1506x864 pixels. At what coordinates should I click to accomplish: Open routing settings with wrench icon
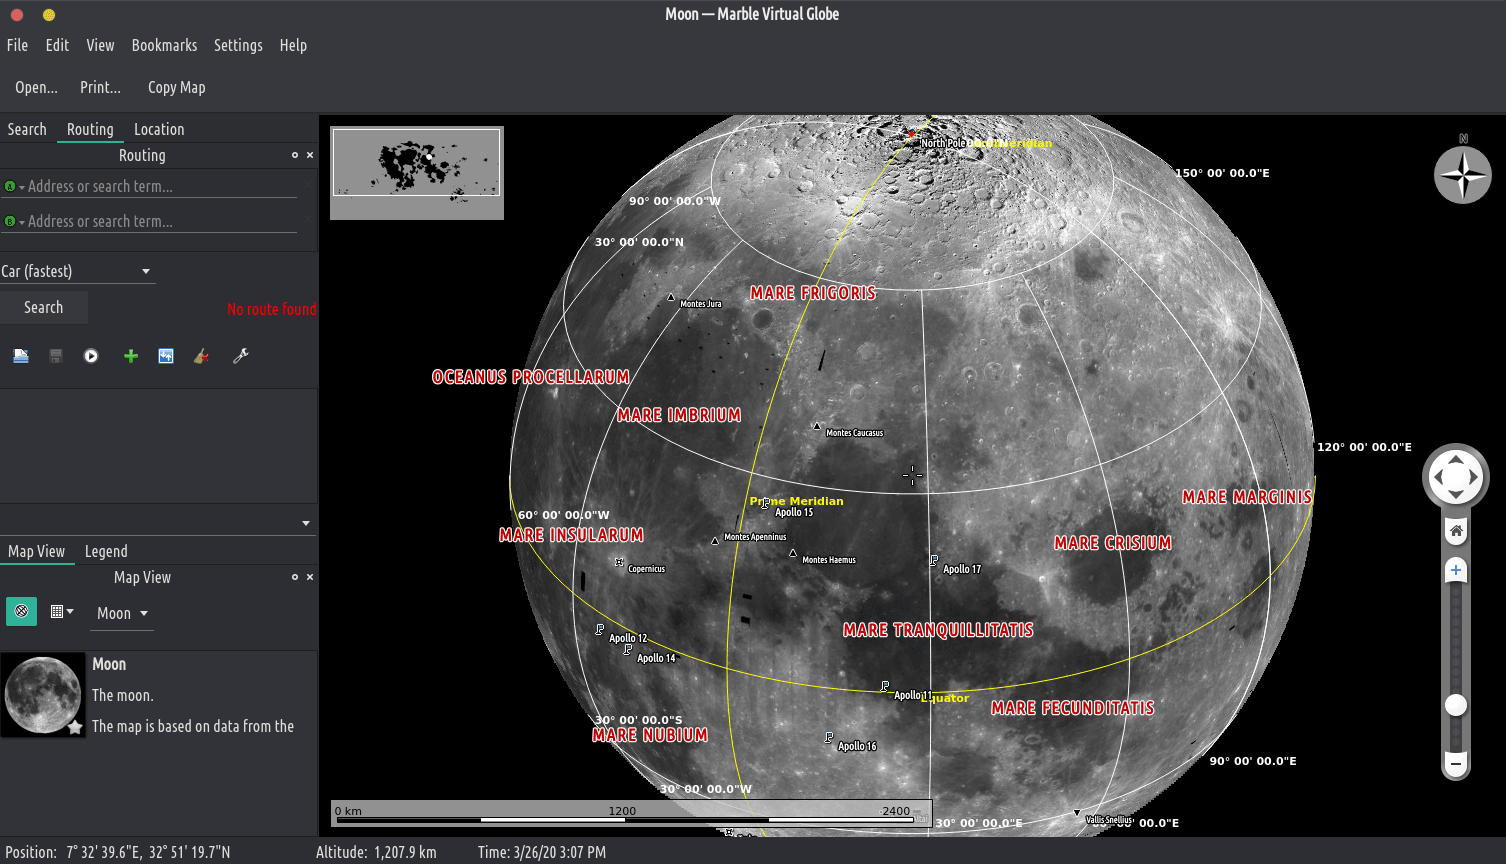click(x=240, y=356)
